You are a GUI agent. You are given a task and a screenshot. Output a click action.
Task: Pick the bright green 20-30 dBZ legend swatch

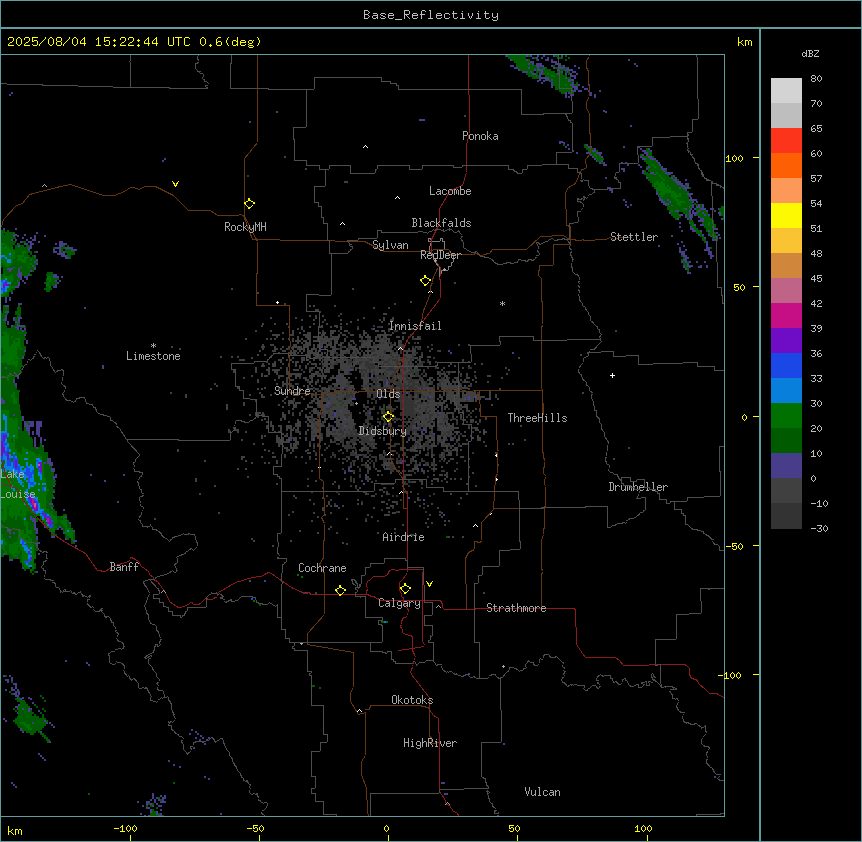point(786,416)
